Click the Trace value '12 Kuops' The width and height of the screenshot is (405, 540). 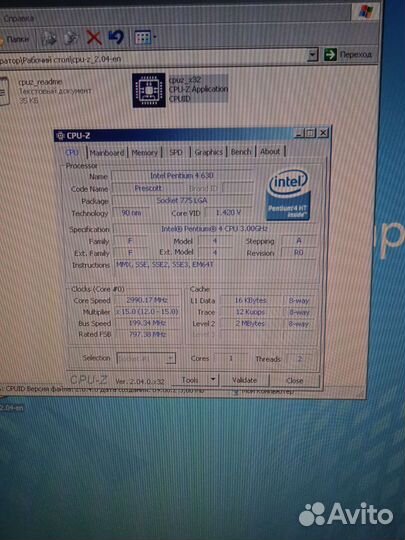click(x=250, y=312)
